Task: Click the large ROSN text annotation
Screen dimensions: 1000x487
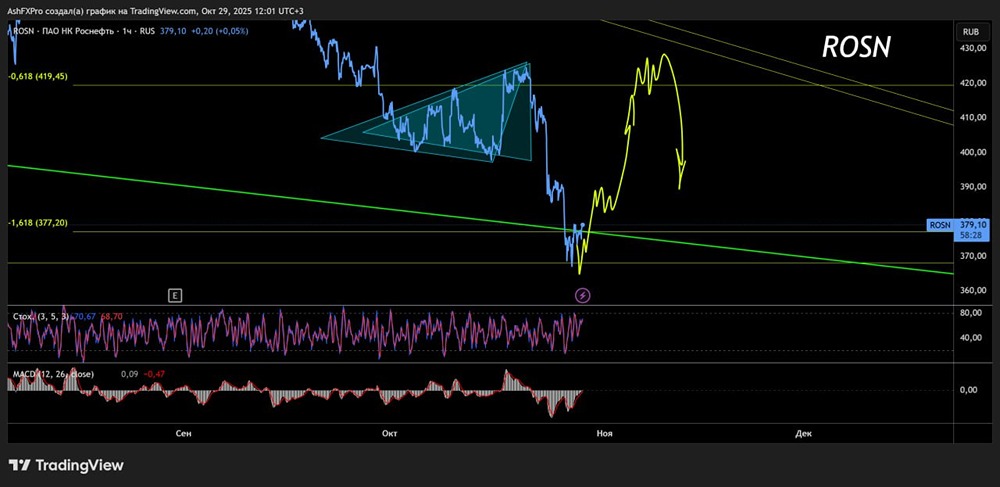Action: [x=856, y=47]
